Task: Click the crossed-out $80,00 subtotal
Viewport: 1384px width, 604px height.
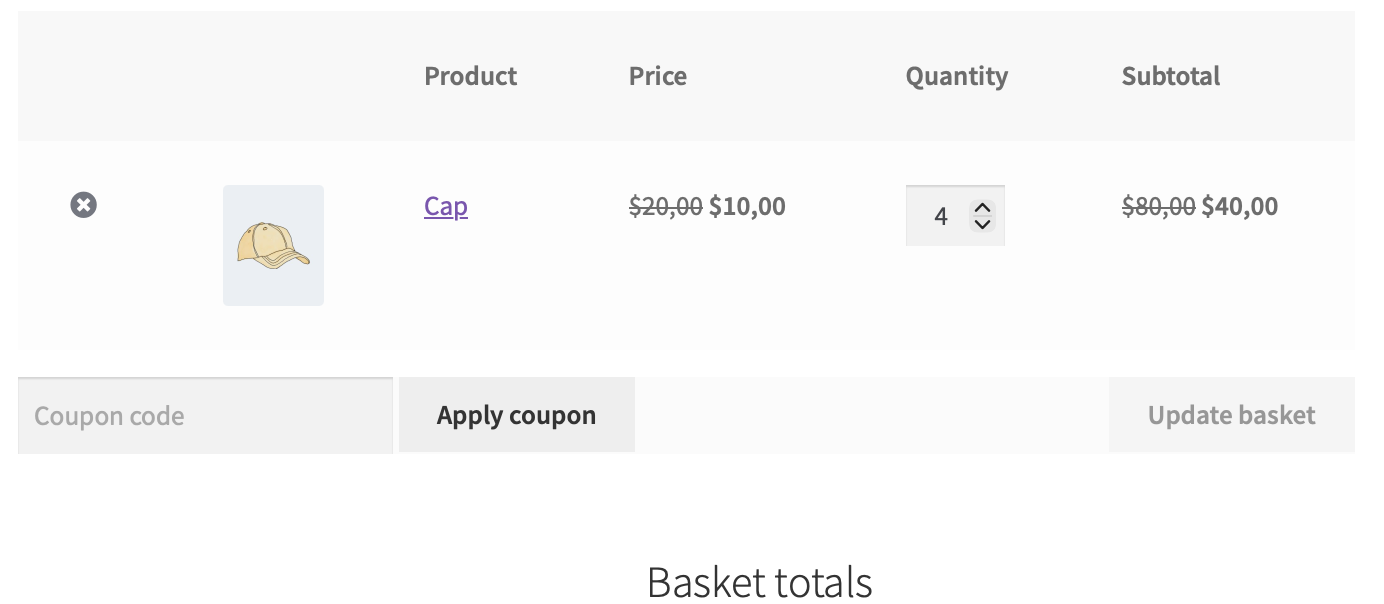Action: point(1159,207)
